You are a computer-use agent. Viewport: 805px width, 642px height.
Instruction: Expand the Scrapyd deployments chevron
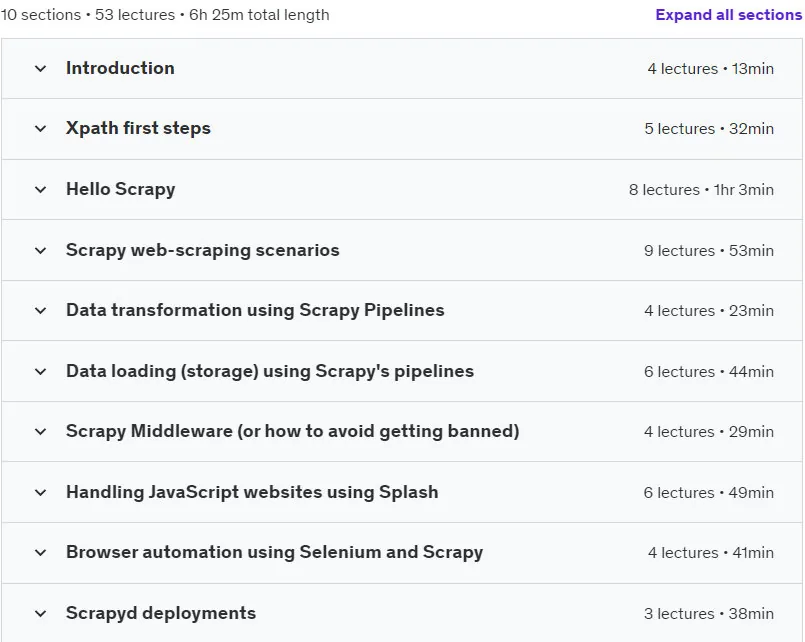[41, 614]
